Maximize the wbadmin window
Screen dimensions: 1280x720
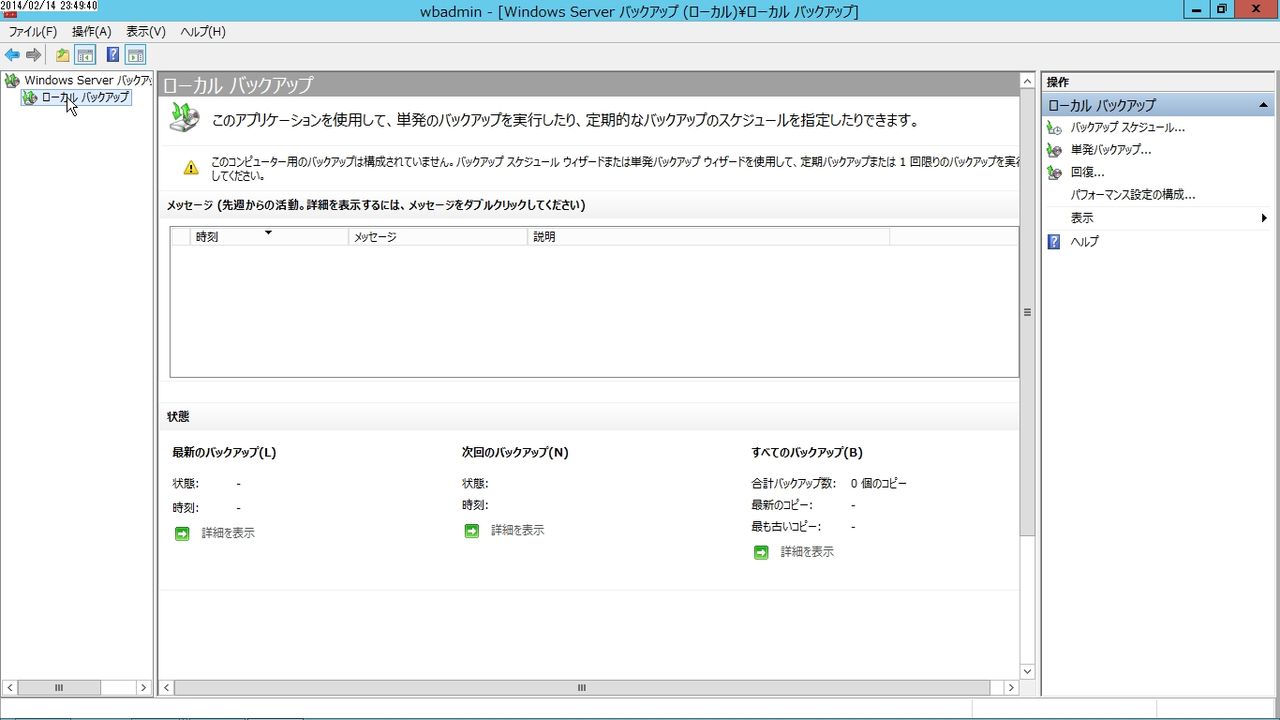tap(1221, 10)
